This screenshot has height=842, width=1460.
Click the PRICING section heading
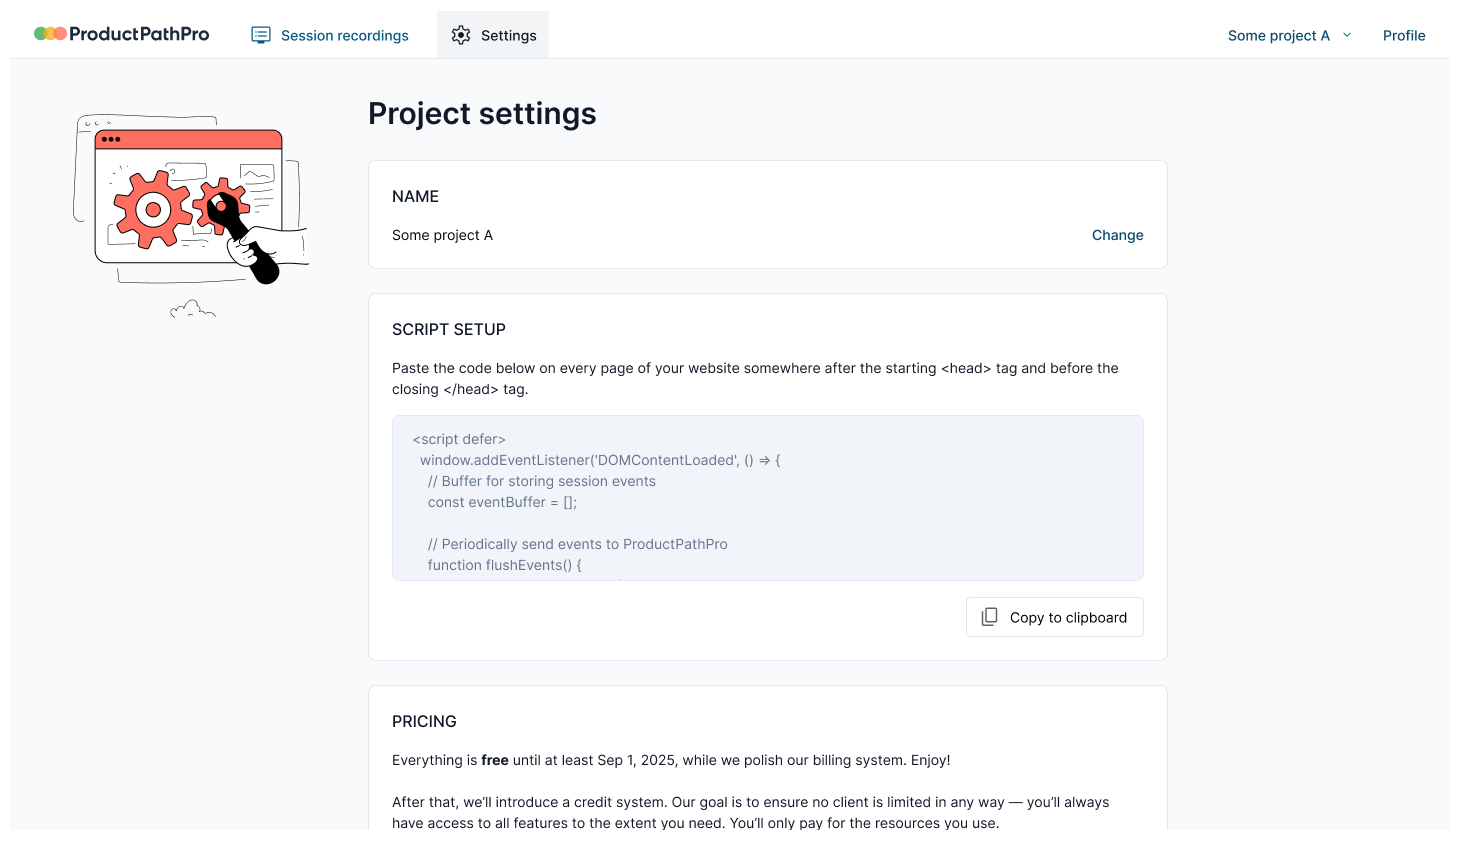(x=424, y=721)
